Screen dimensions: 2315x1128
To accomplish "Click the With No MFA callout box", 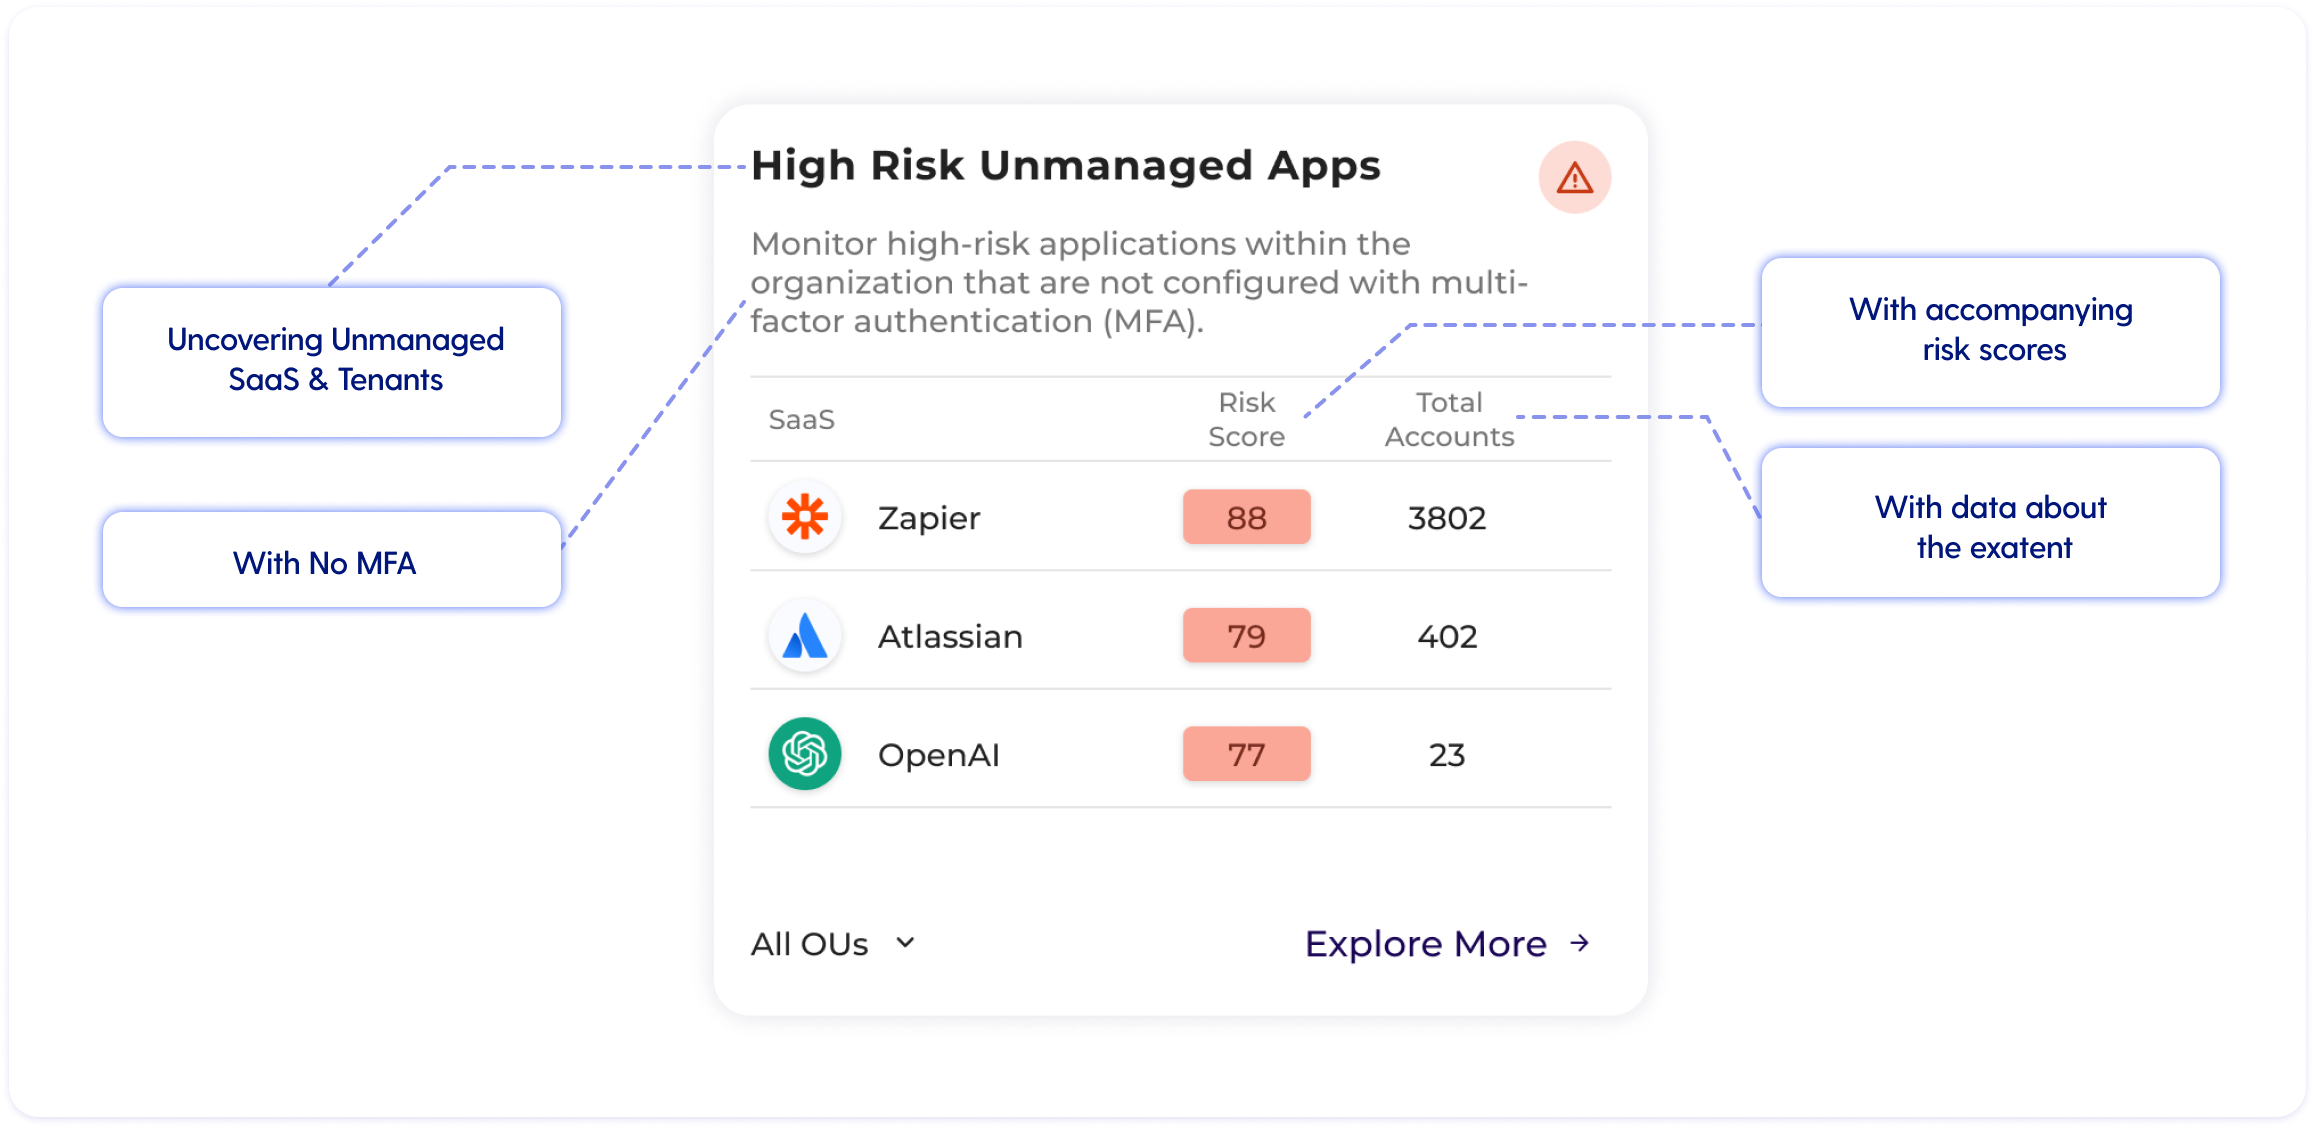I will click(333, 561).
